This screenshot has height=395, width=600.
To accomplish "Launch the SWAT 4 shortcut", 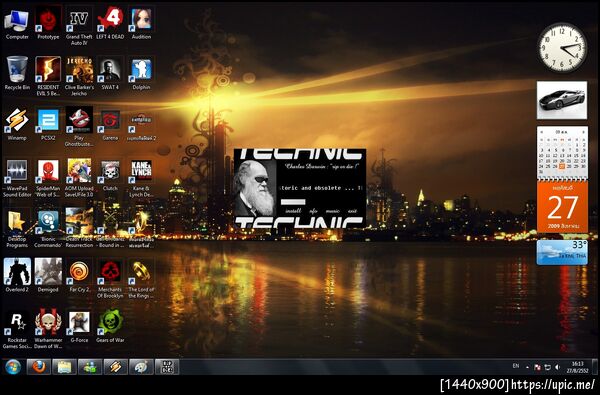I will coord(110,73).
